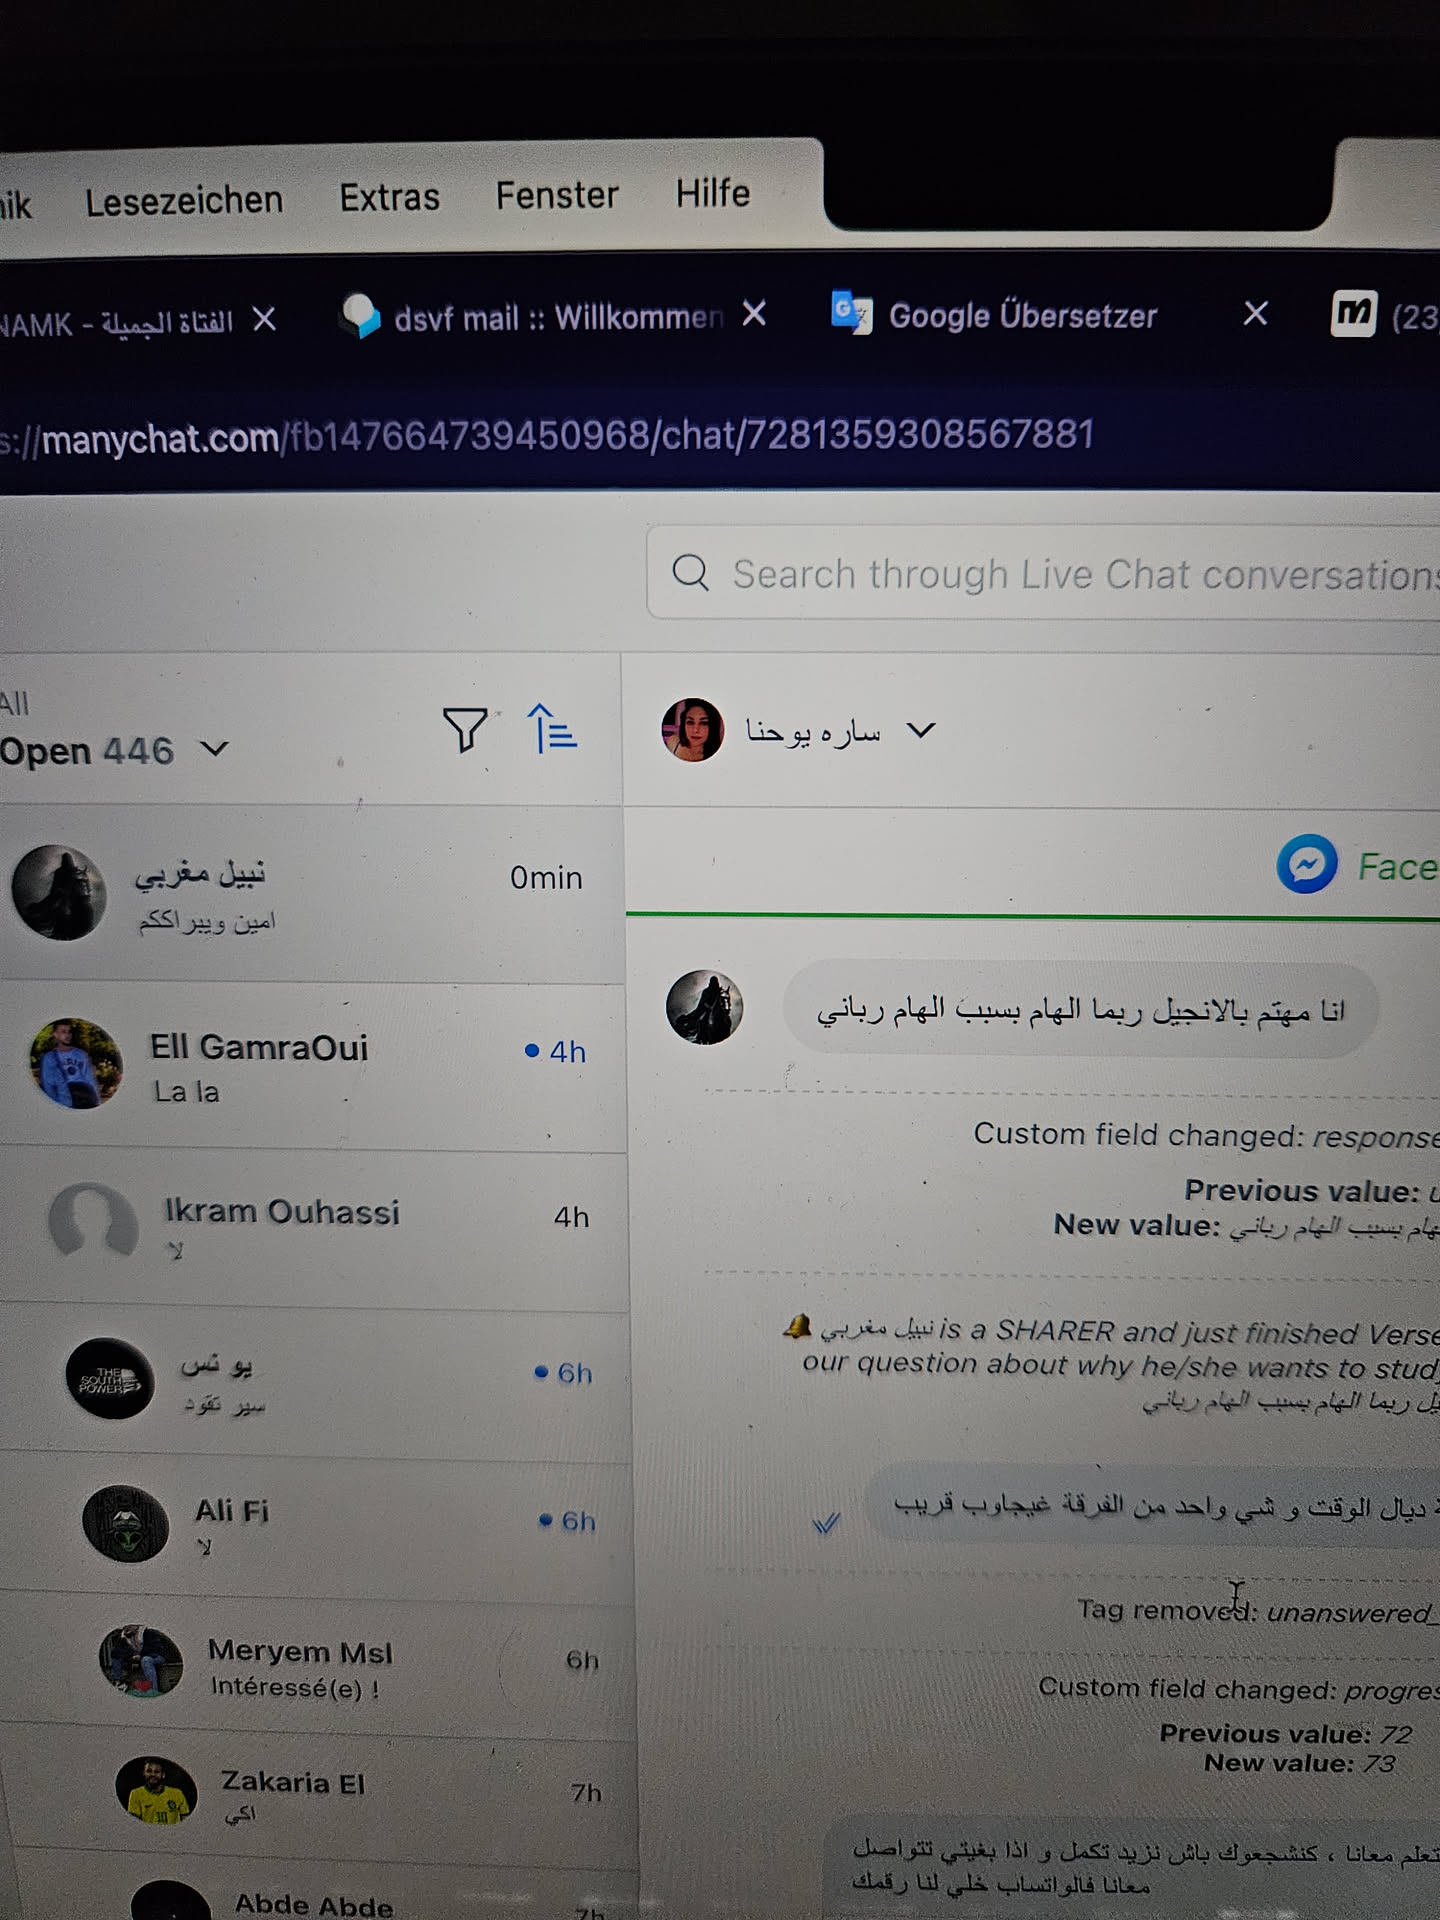The height and width of the screenshot is (1920, 1440).
Task: Close the Google Übersetzer tab
Action: (1255, 314)
